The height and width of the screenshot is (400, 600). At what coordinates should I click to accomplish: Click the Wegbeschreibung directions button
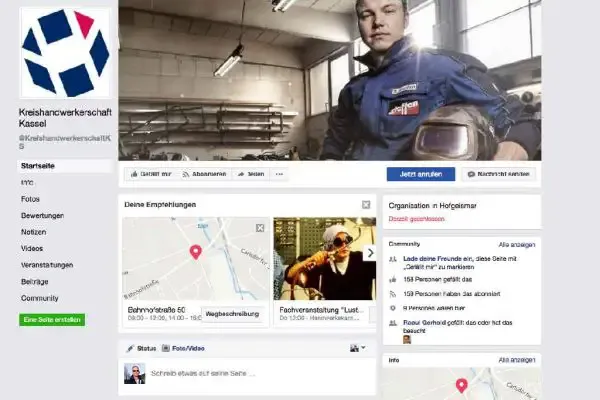232,314
